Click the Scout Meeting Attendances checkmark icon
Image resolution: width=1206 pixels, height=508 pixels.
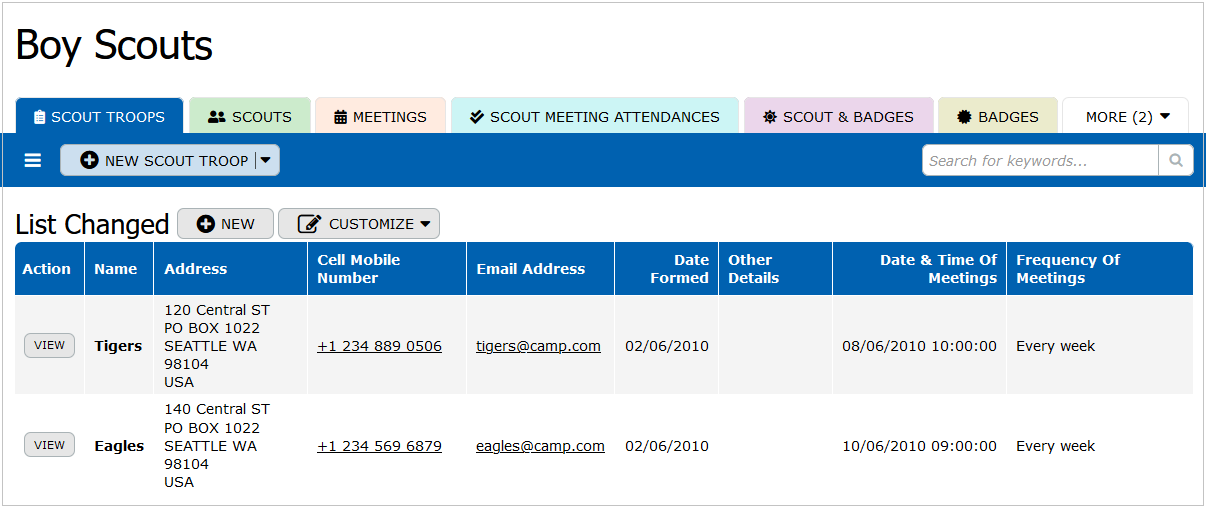[x=477, y=117]
